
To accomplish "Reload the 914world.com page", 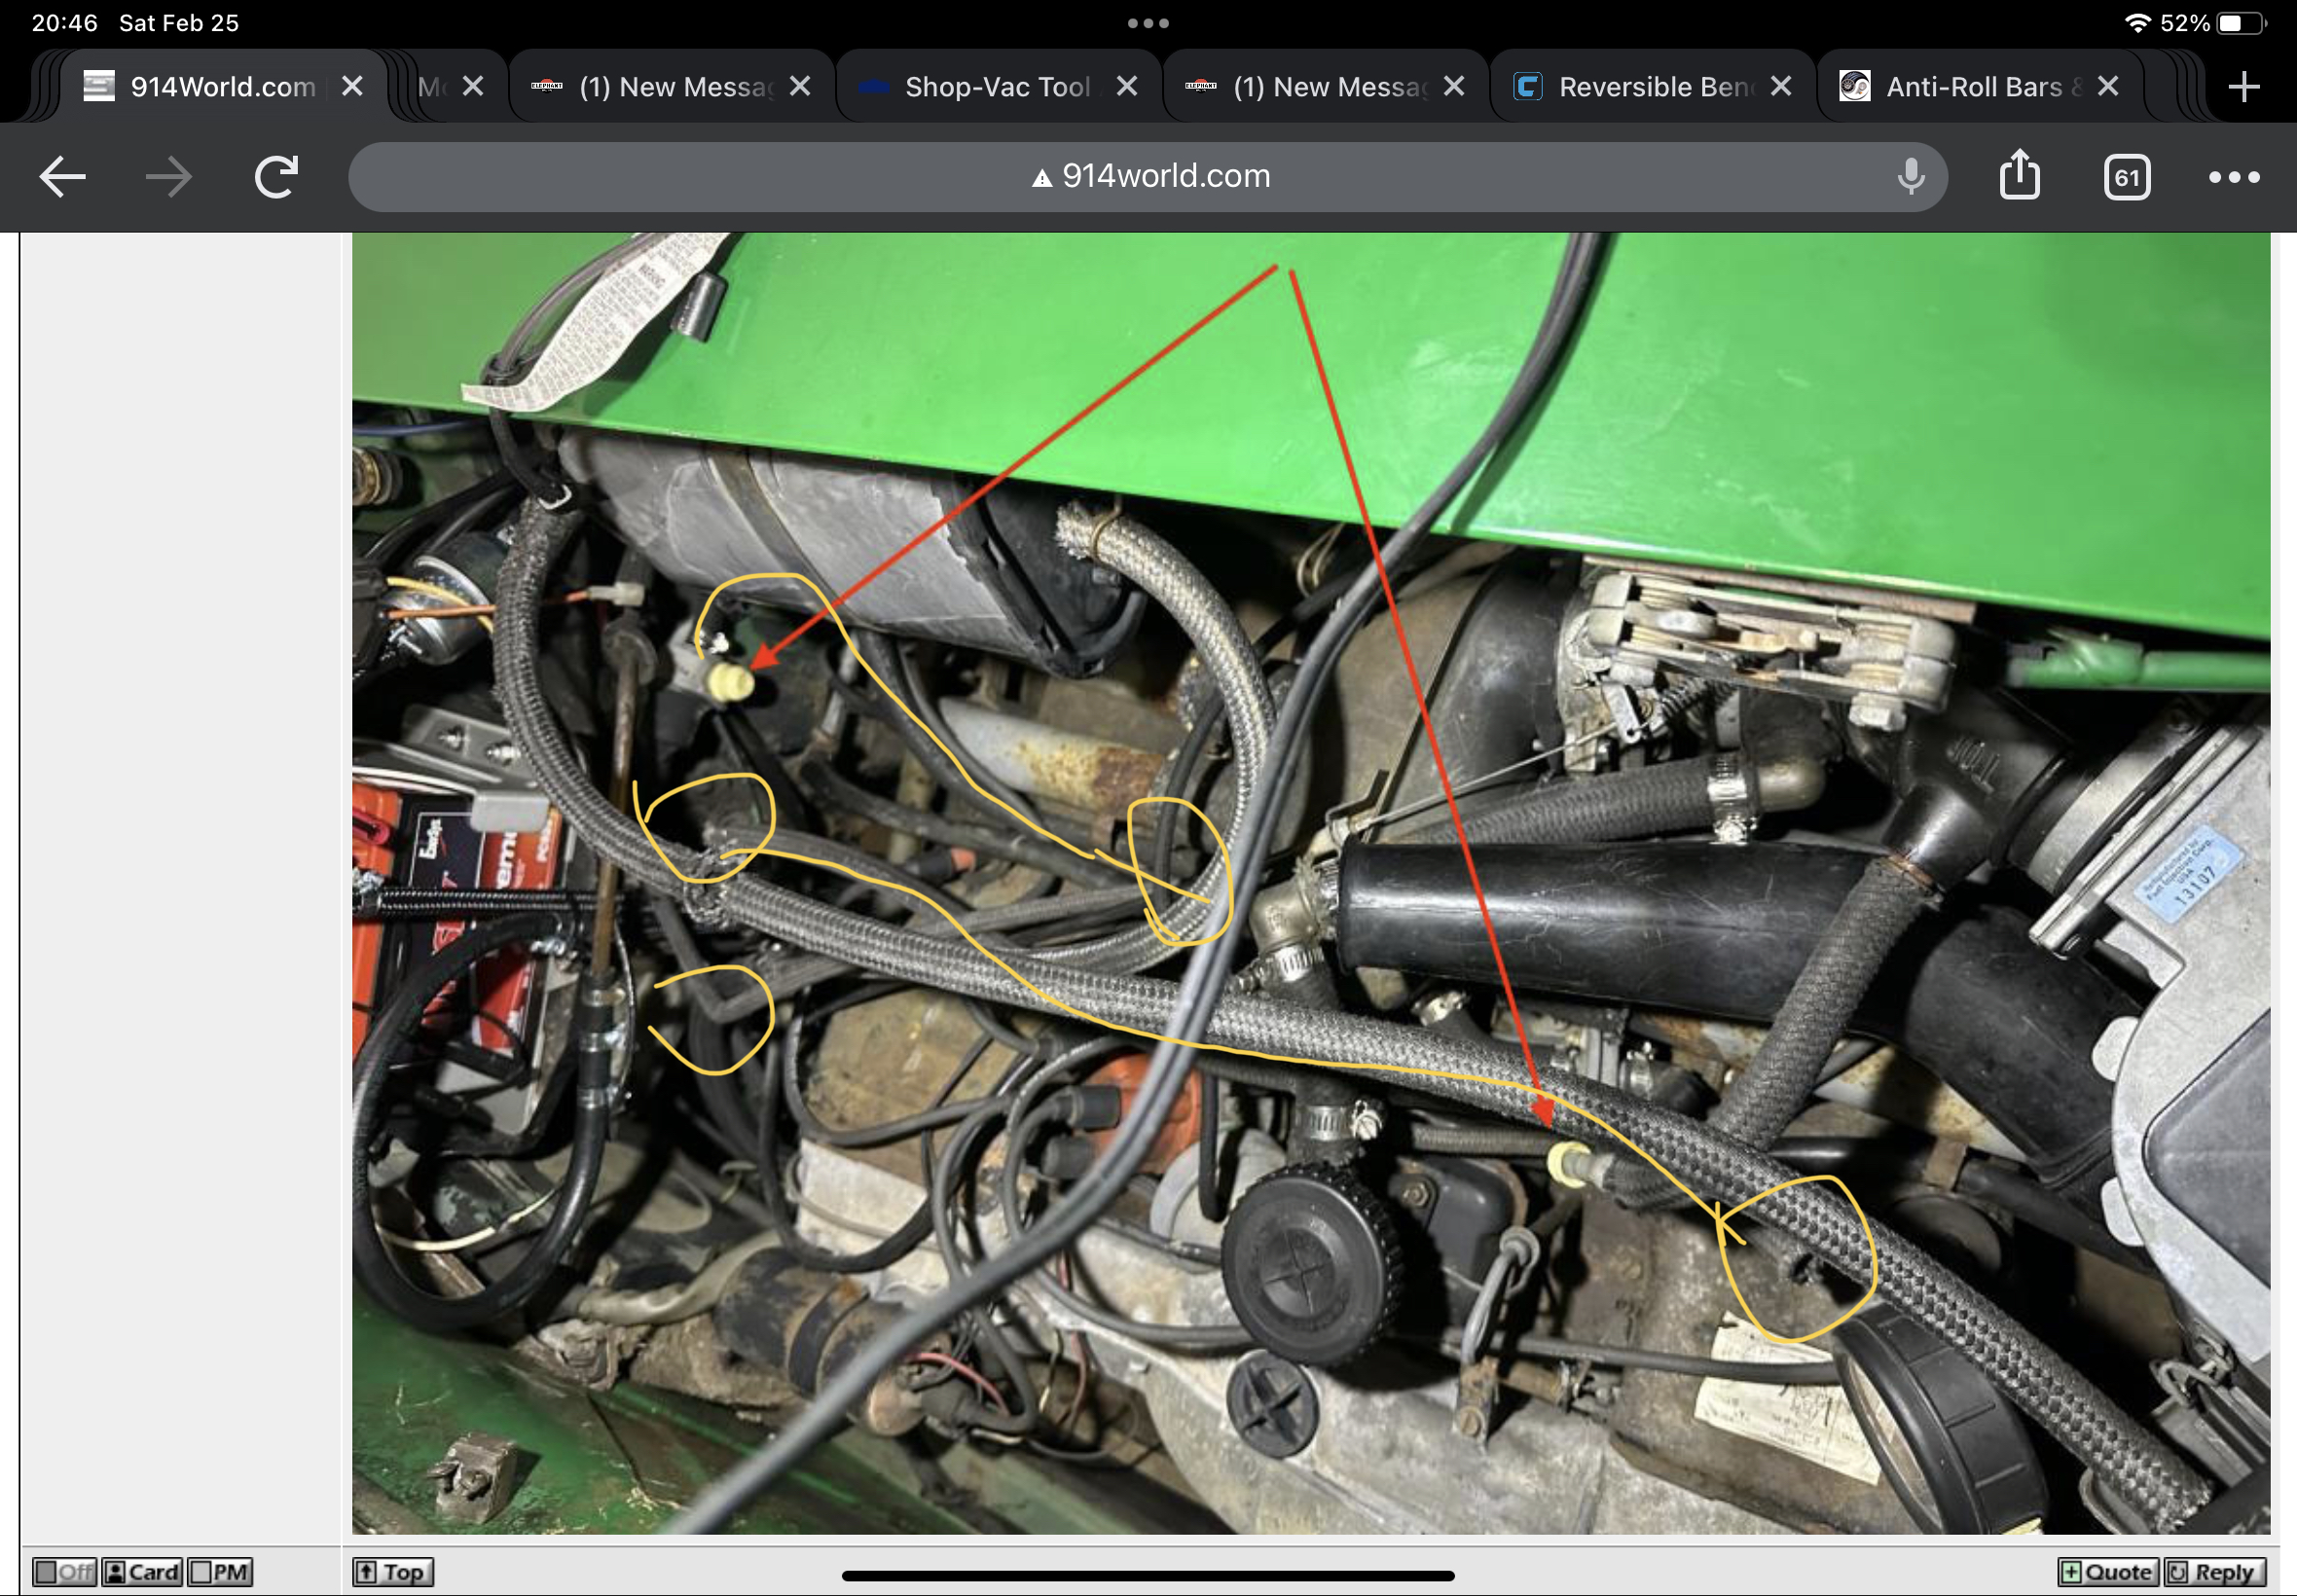I will click(x=276, y=178).
